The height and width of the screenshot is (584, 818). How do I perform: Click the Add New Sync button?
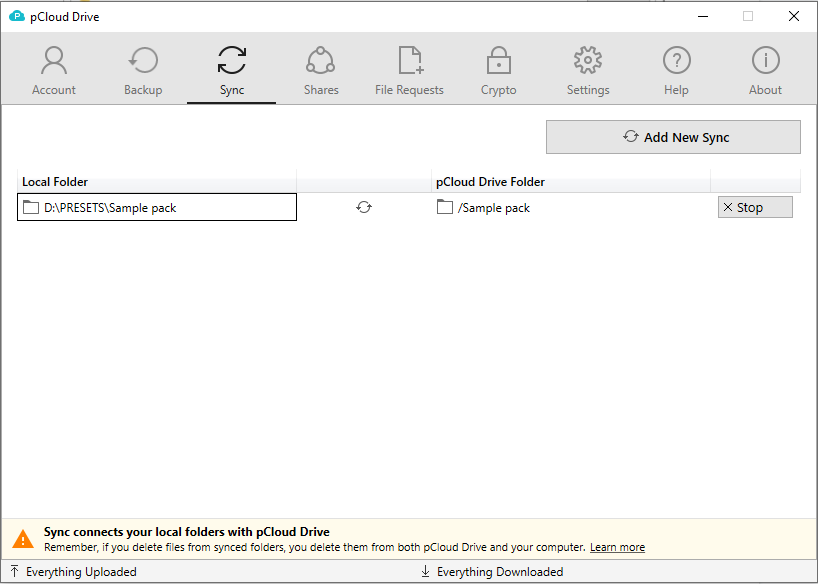click(673, 137)
